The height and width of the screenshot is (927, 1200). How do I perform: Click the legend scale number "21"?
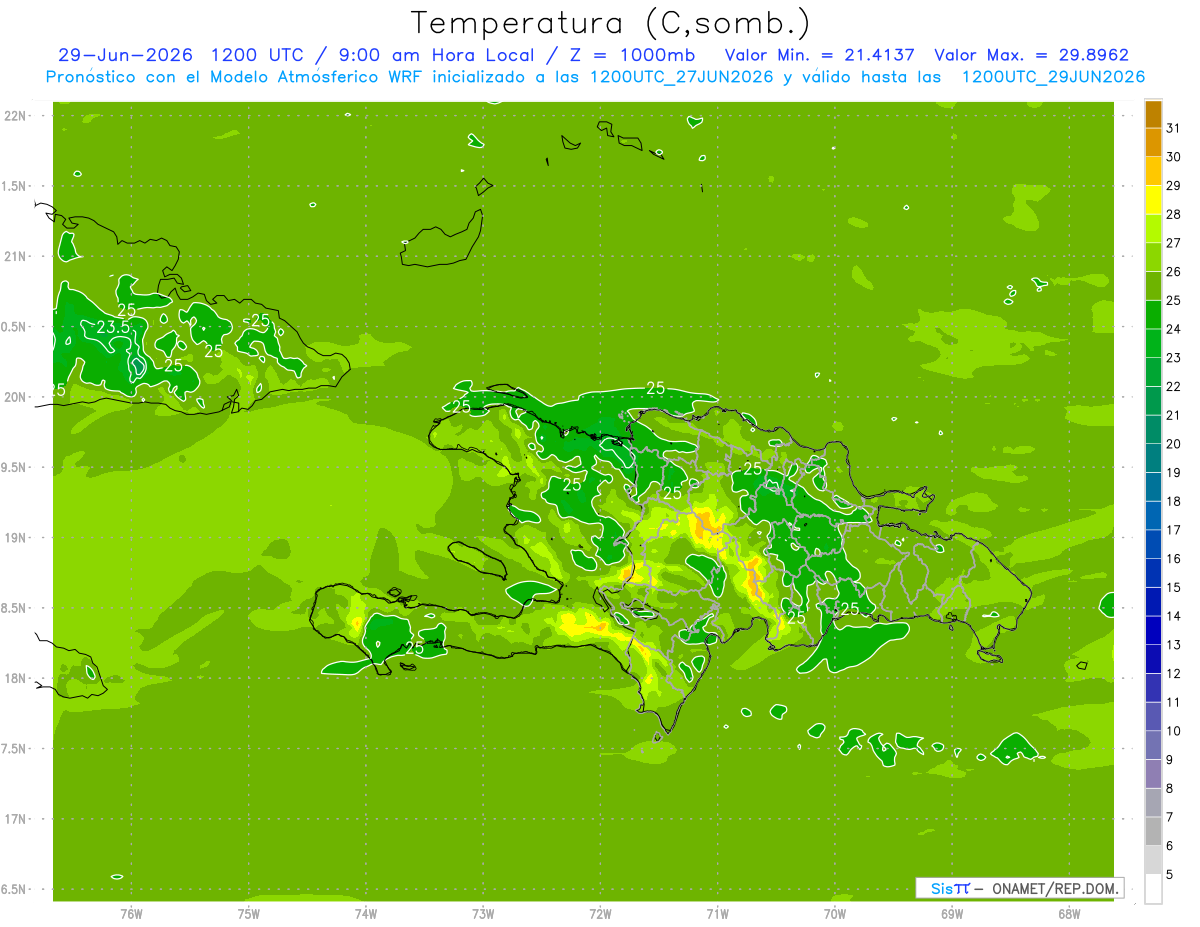point(1174,415)
